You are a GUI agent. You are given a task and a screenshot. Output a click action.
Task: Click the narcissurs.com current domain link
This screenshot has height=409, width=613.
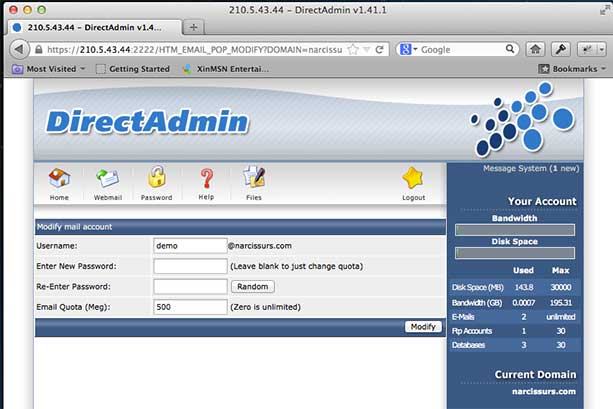point(544,391)
